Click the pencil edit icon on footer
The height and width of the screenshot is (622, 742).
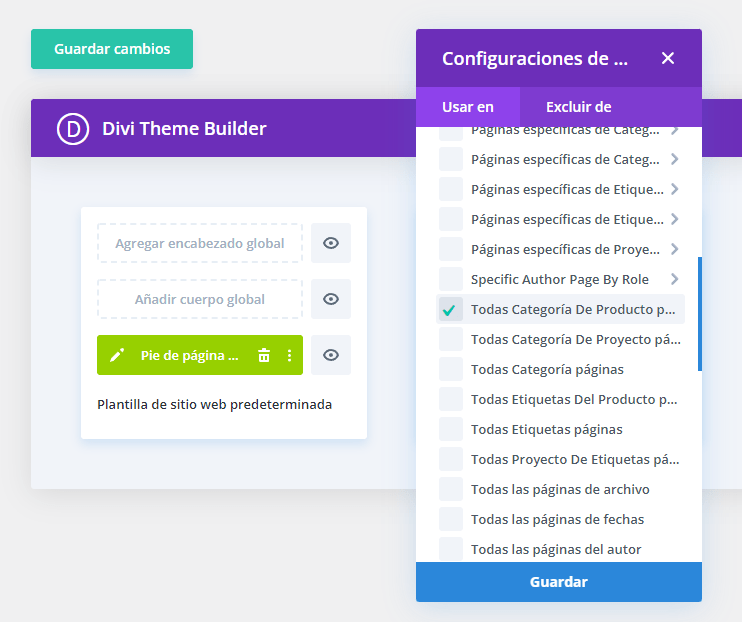click(x=117, y=355)
